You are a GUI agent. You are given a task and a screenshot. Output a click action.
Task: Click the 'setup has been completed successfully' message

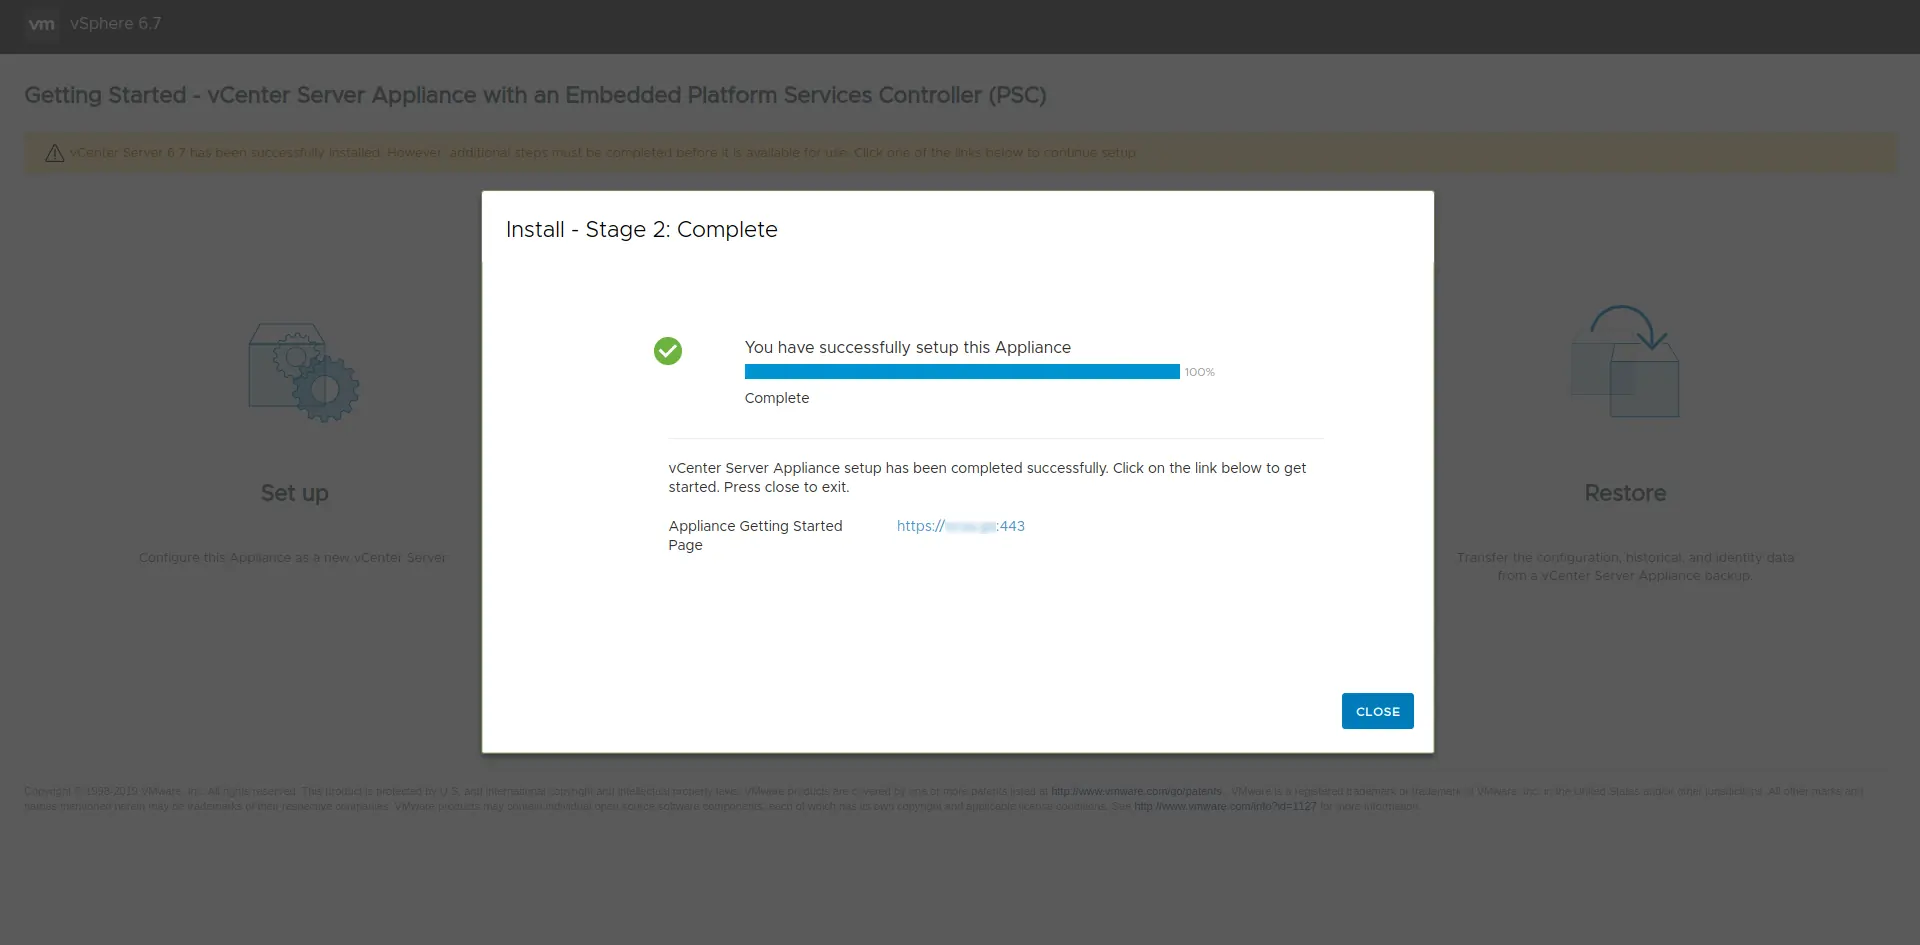pyautogui.click(x=987, y=477)
